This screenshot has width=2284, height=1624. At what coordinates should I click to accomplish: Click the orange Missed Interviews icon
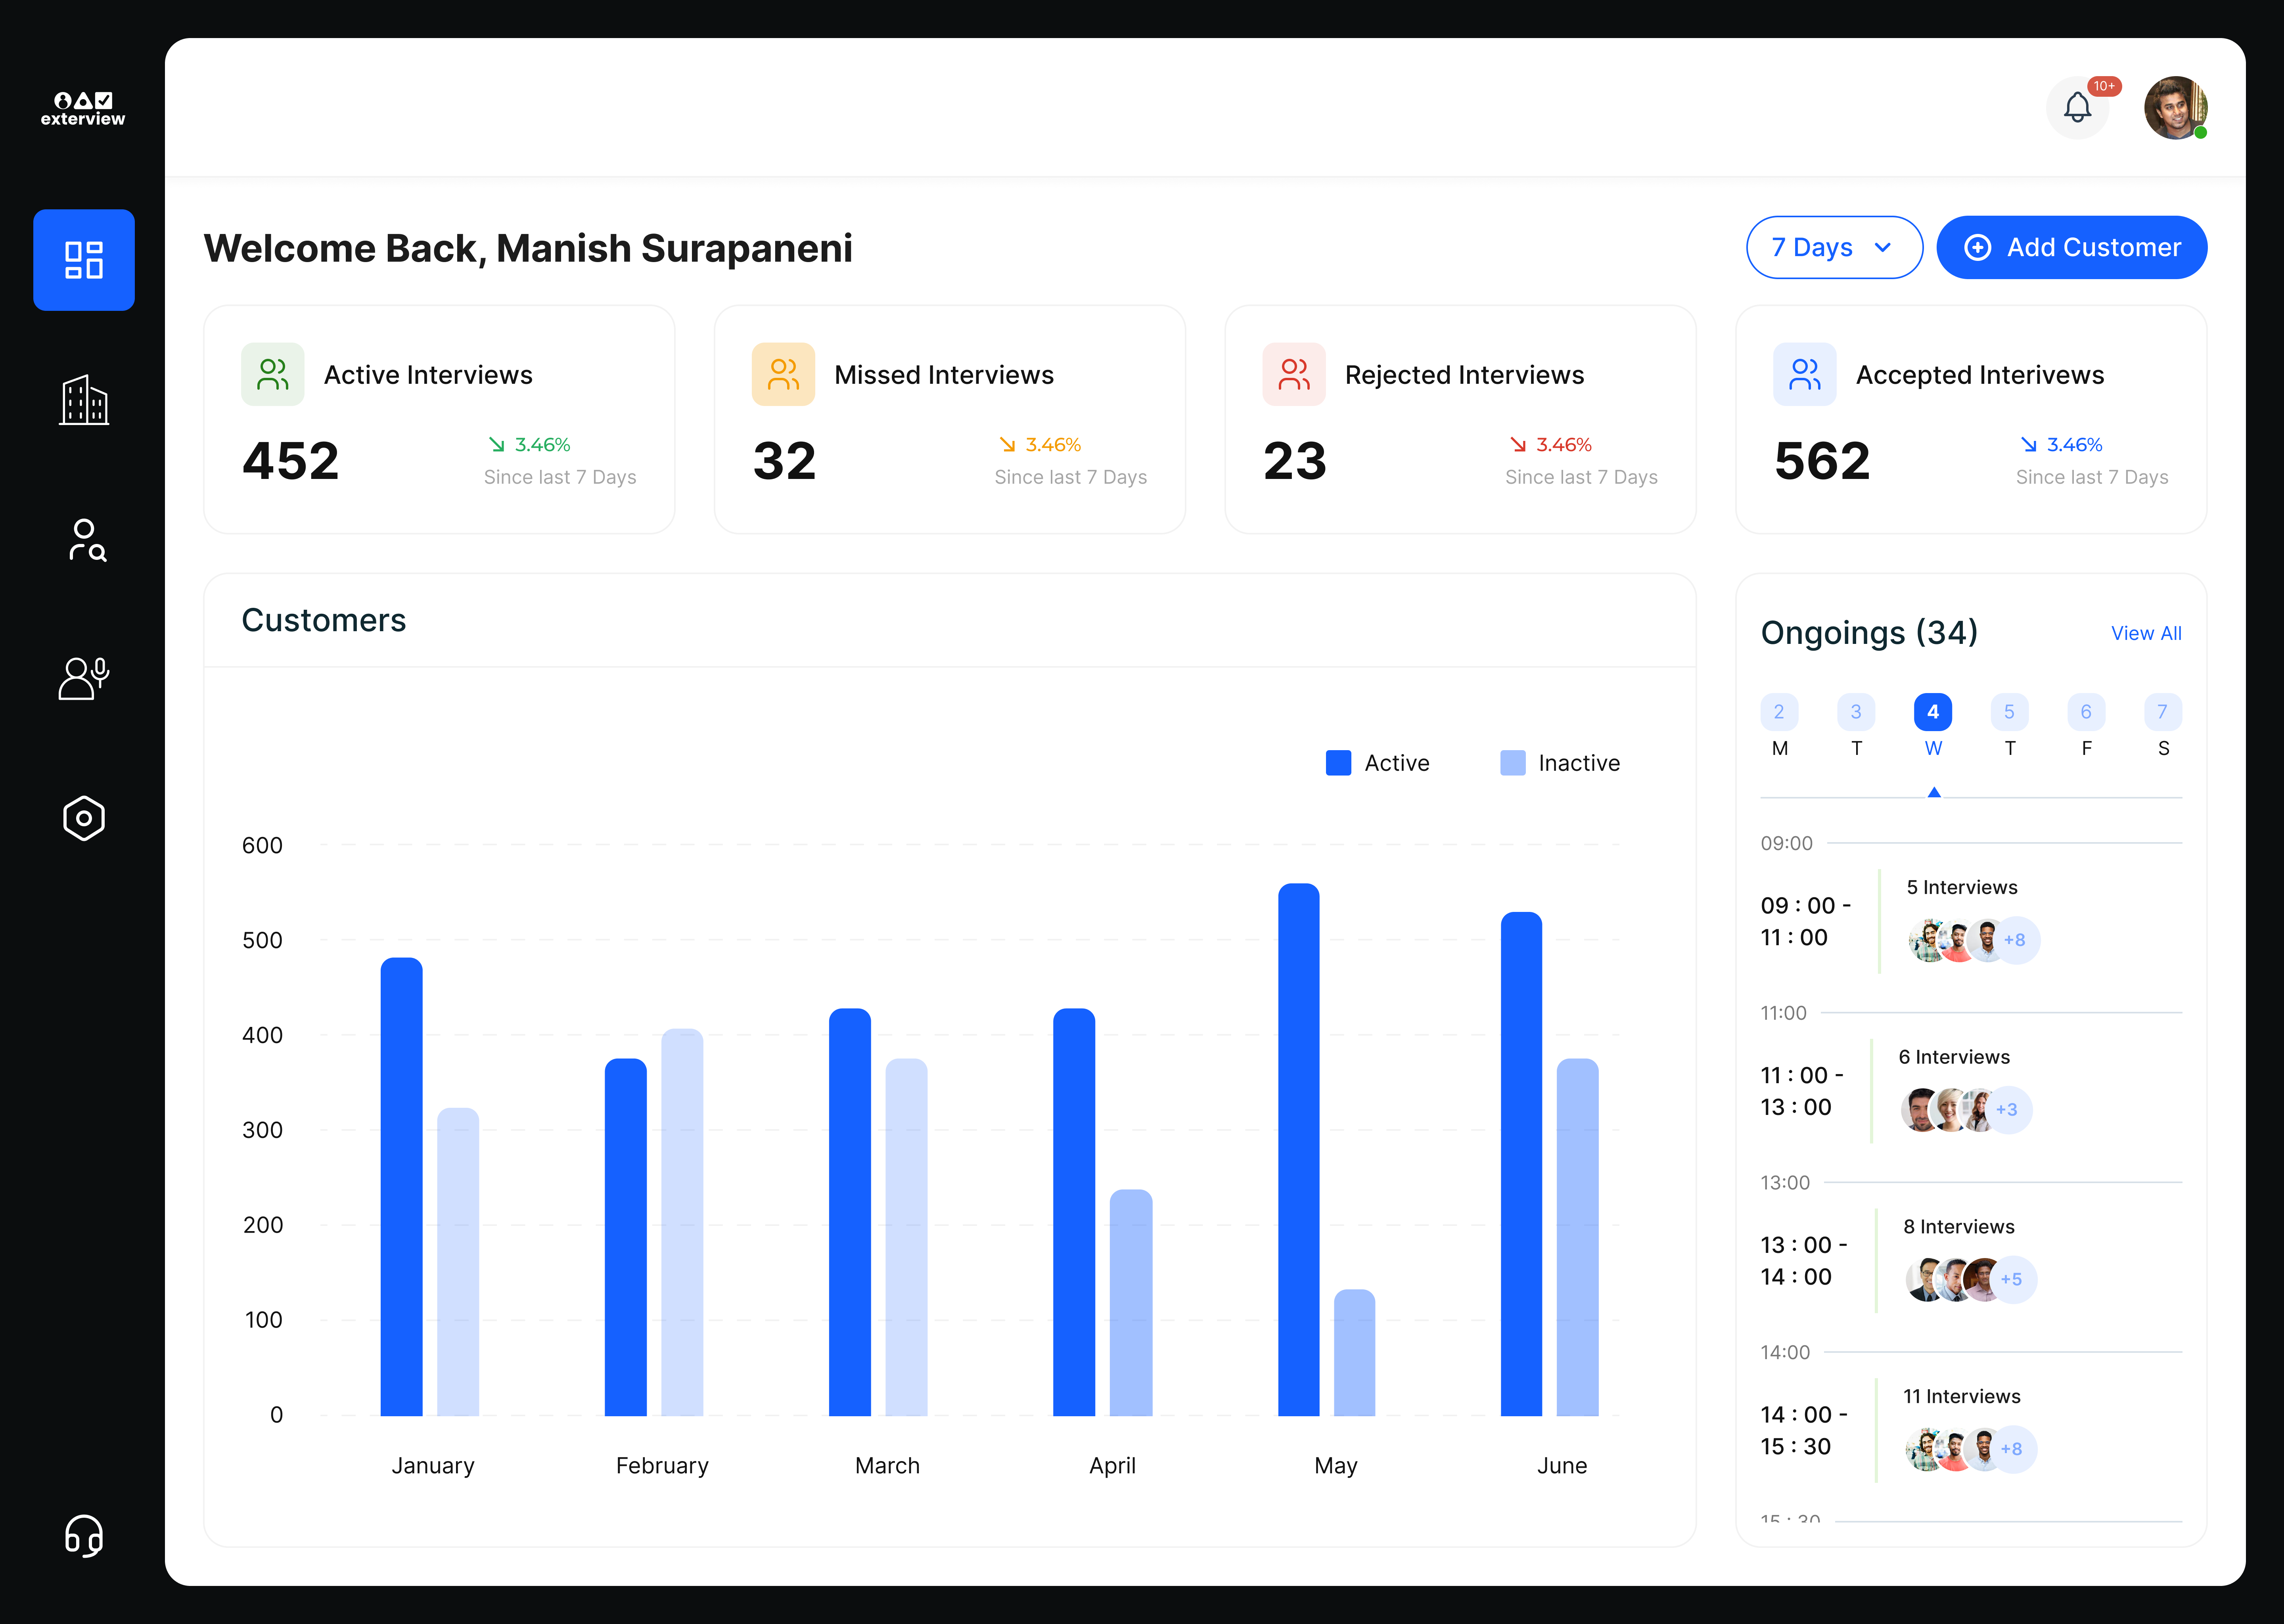tap(783, 374)
